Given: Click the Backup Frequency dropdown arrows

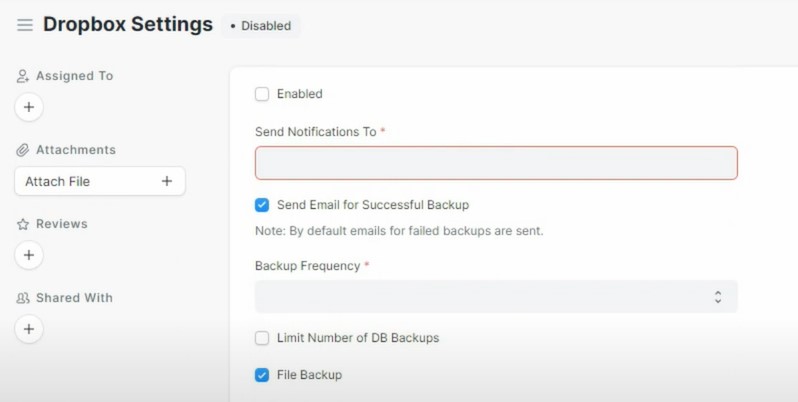Looking at the screenshot, I should coord(718,297).
